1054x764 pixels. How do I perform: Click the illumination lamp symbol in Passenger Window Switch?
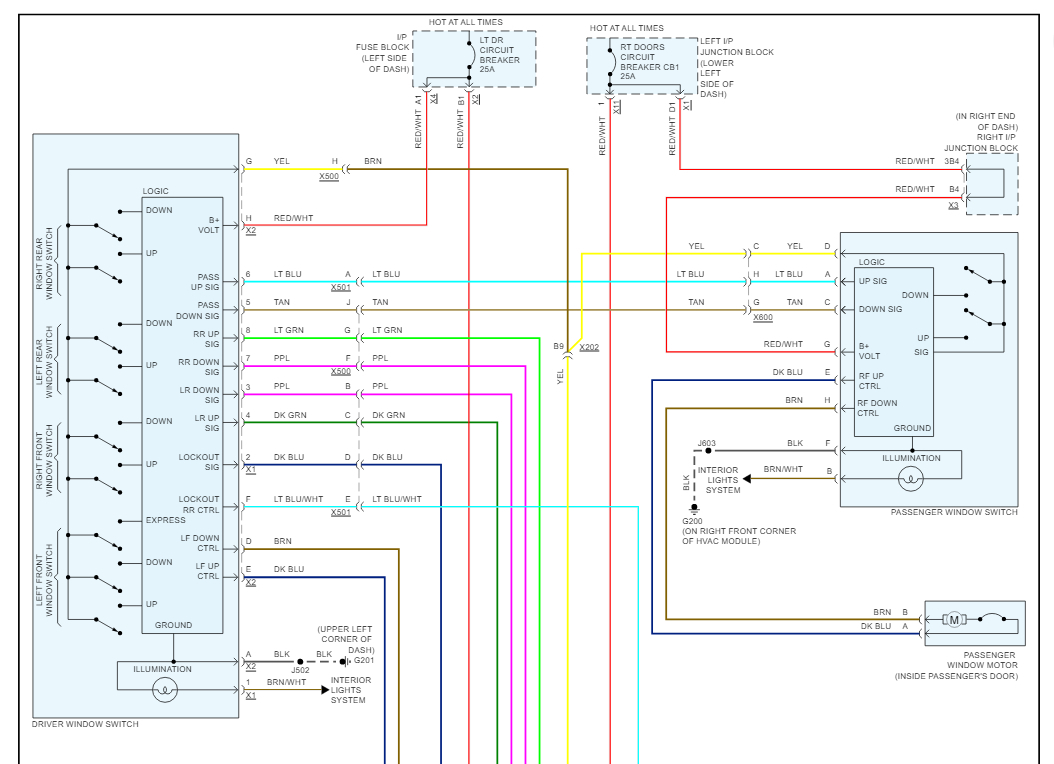(x=911, y=479)
